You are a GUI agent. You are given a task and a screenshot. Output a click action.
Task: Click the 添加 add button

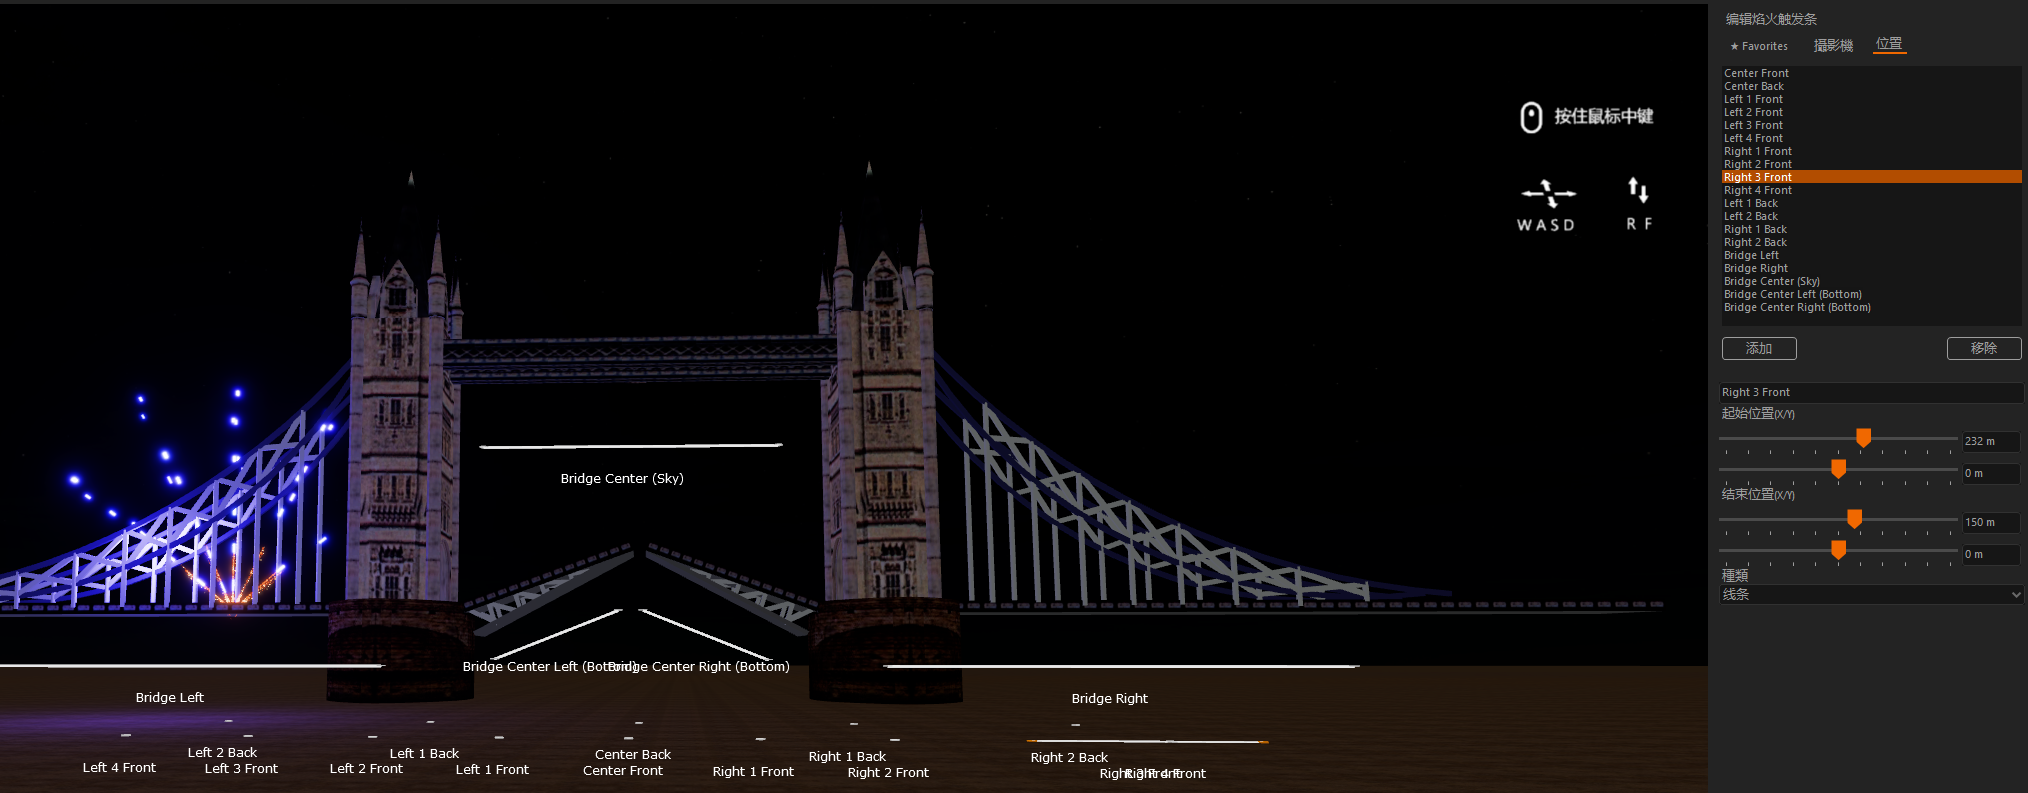(1759, 348)
